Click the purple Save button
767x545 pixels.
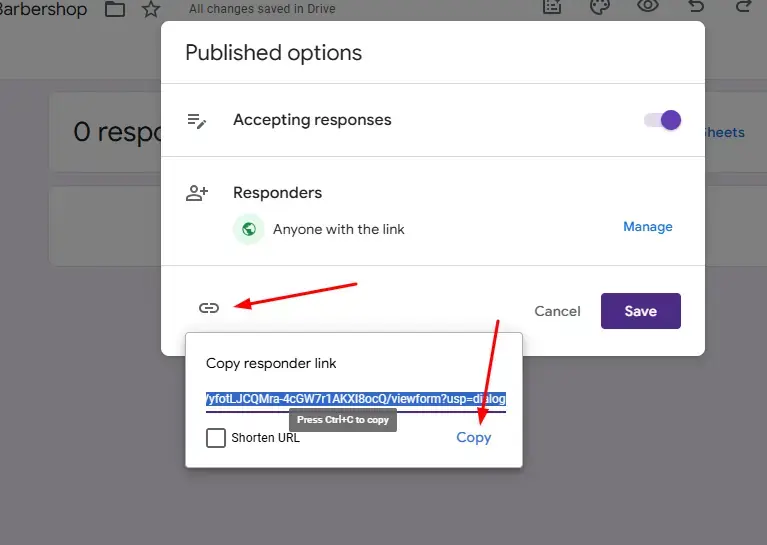click(x=641, y=311)
